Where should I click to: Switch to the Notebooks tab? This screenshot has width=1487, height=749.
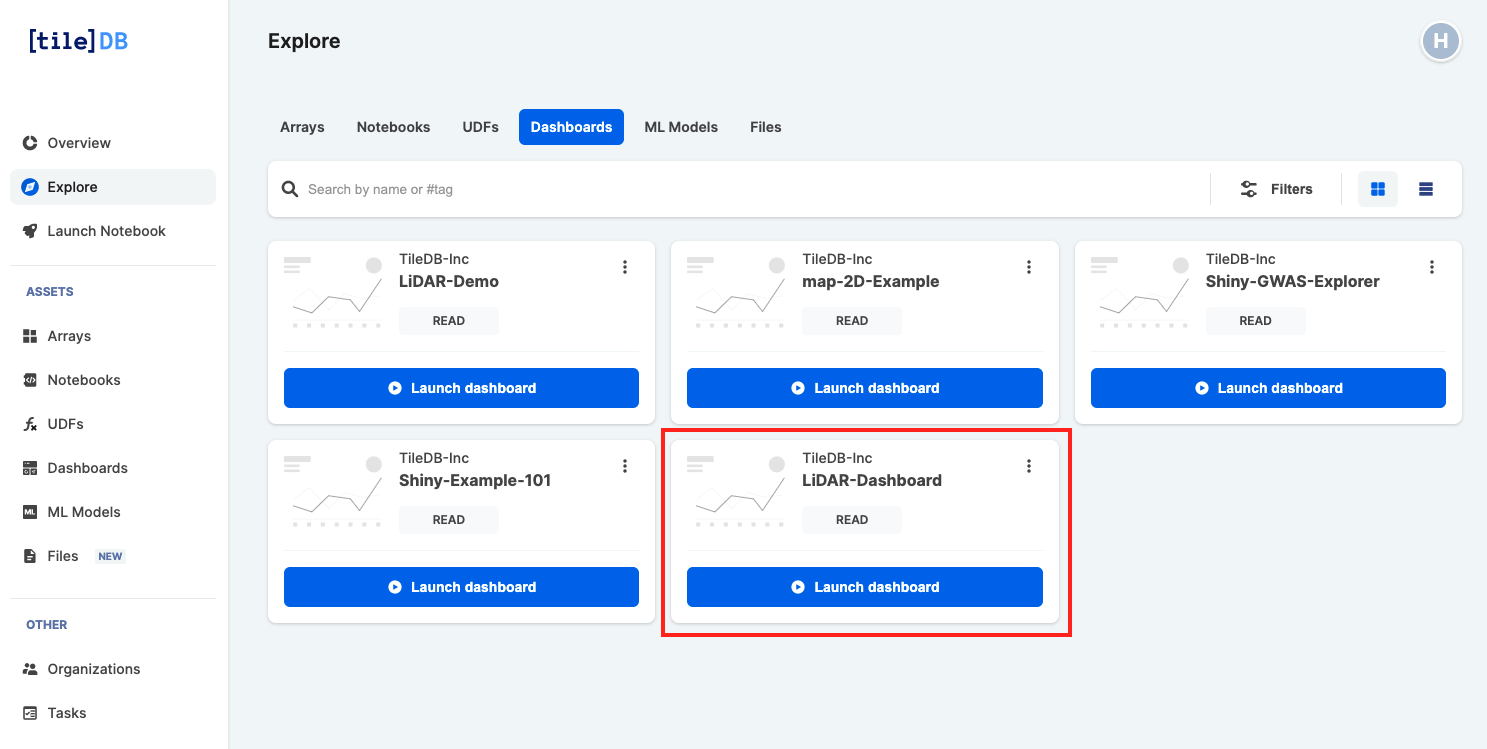tap(393, 126)
